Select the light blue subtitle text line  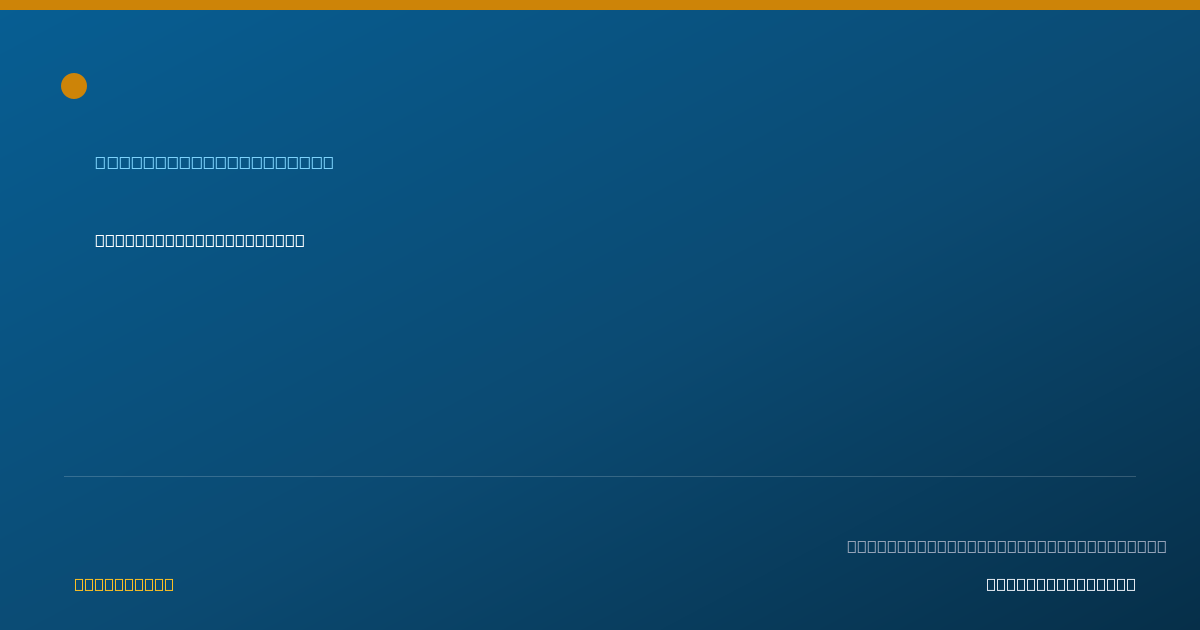(214, 162)
